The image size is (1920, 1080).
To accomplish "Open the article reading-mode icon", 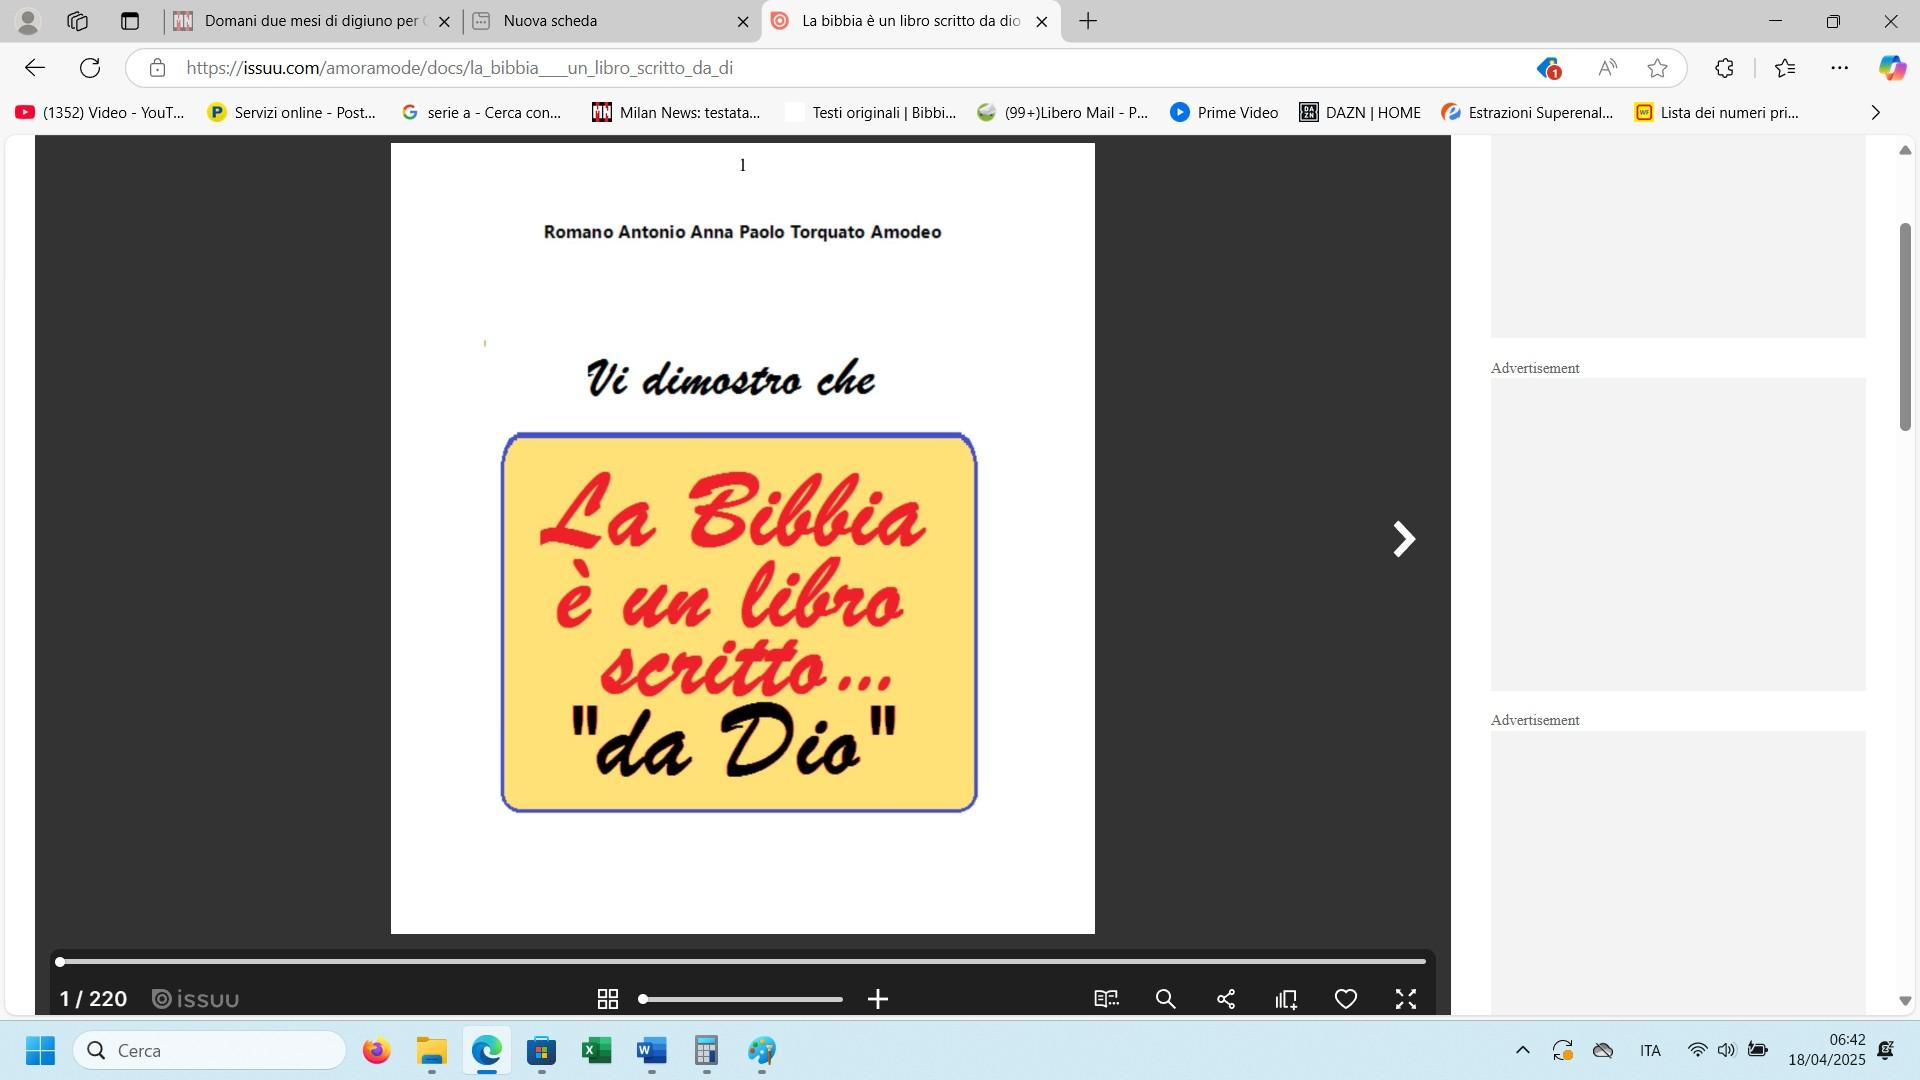I will coord(1106,999).
